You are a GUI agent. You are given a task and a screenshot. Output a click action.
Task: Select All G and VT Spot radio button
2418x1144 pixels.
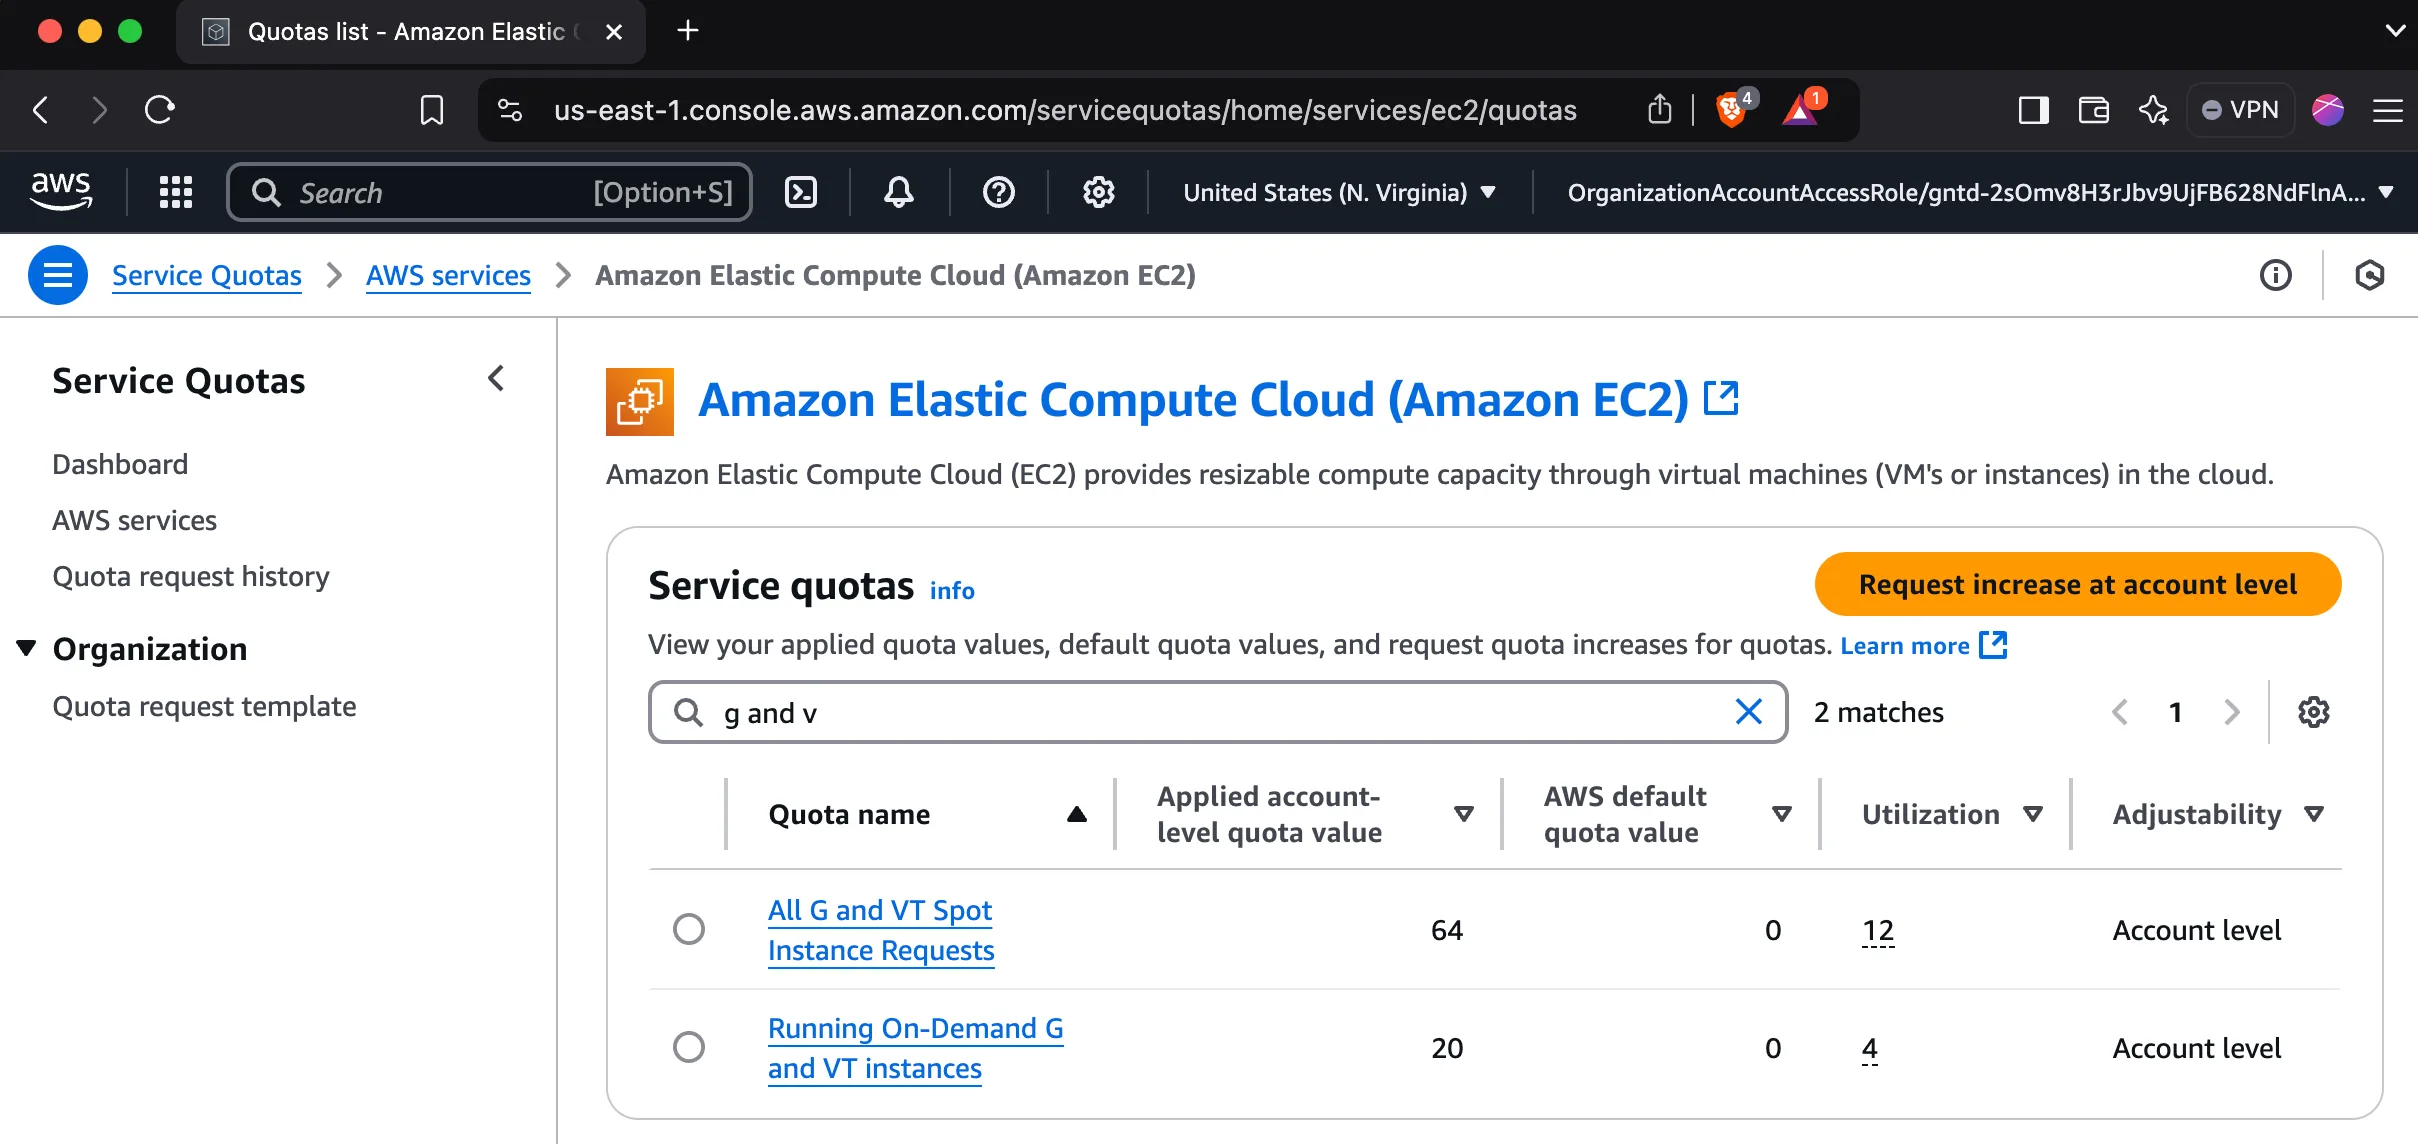tap(689, 929)
